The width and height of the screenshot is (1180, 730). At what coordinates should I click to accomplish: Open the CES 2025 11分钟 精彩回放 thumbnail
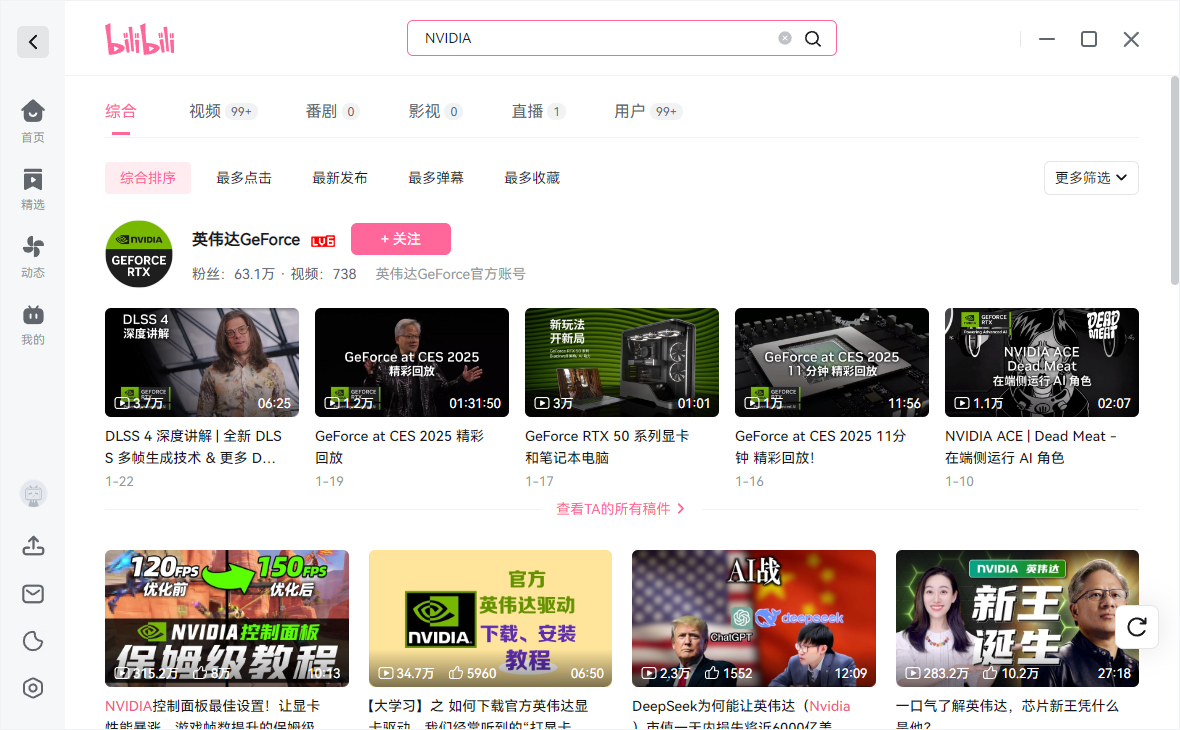coord(832,362)
